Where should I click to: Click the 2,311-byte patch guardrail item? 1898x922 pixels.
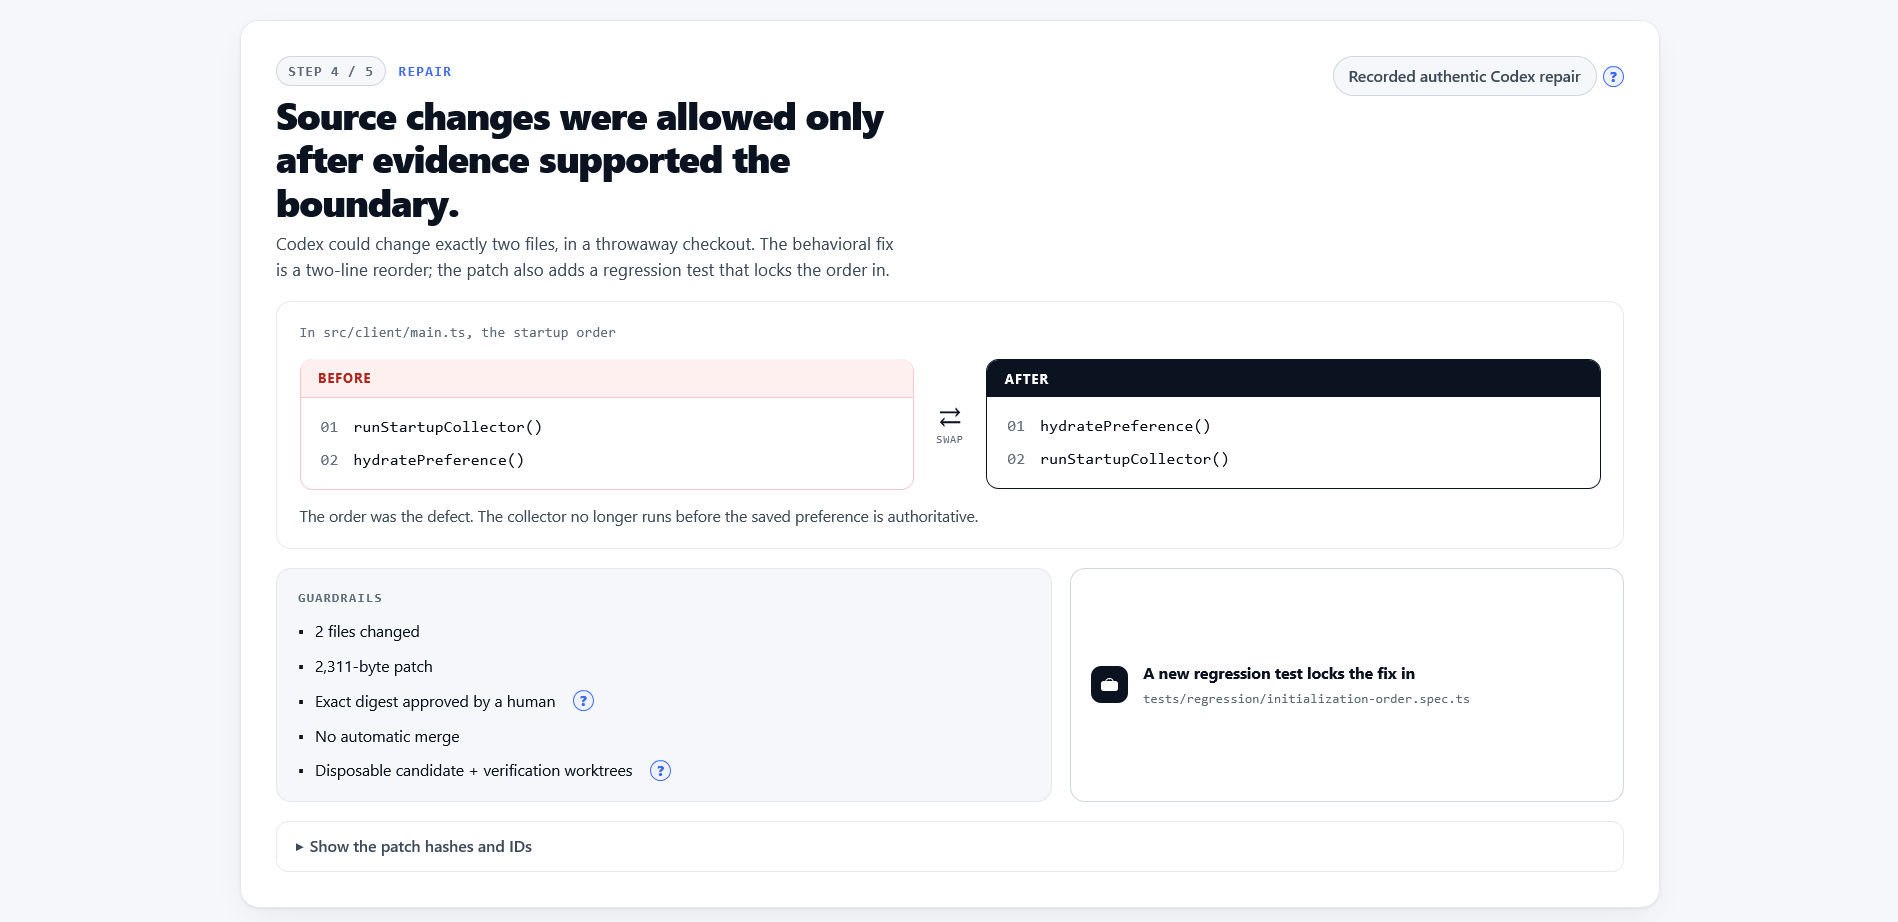pyautogui.click(x=374, y=667)
